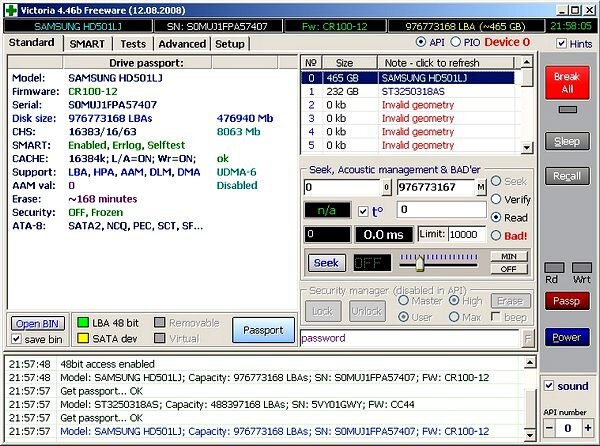This screenshot has width=600, height=446.
Task: Open the Setup tab
Action: (230, 44)
